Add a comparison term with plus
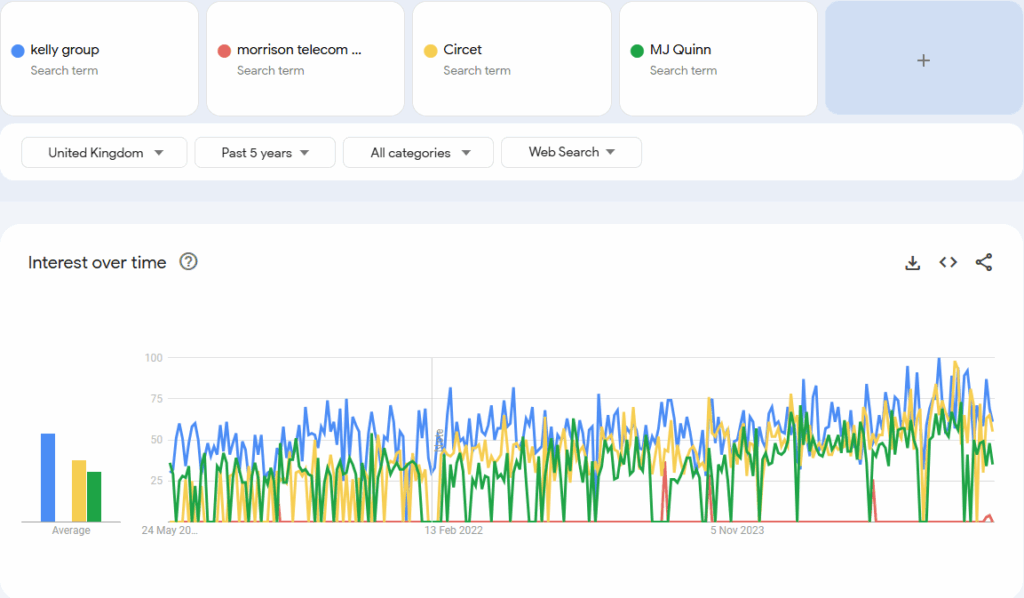The height and width of the screenshot is (598, 1024). coord(923,60)
